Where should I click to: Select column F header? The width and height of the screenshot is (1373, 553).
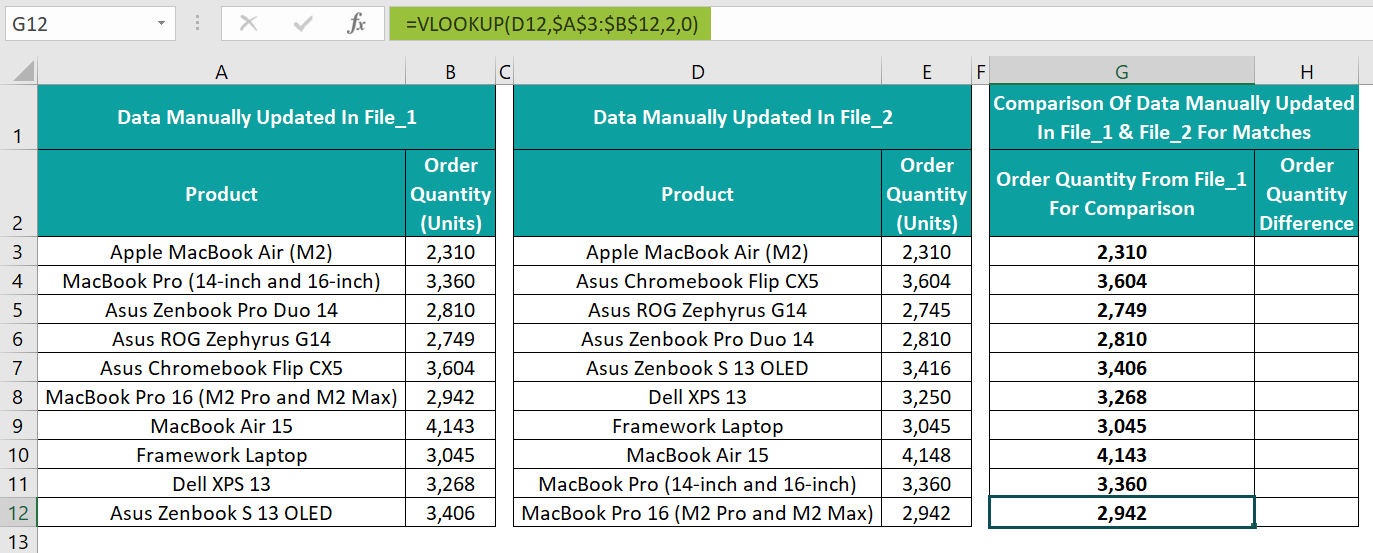[980, 72]
